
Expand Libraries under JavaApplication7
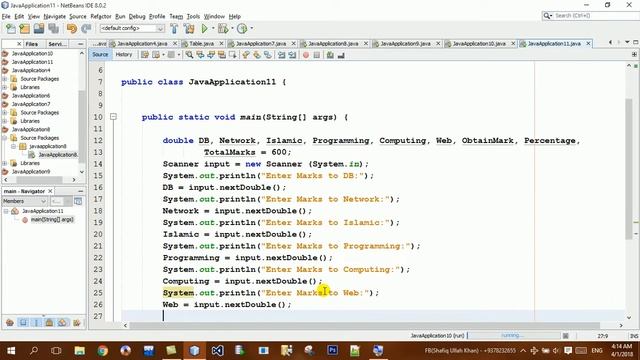pos(5,121)
